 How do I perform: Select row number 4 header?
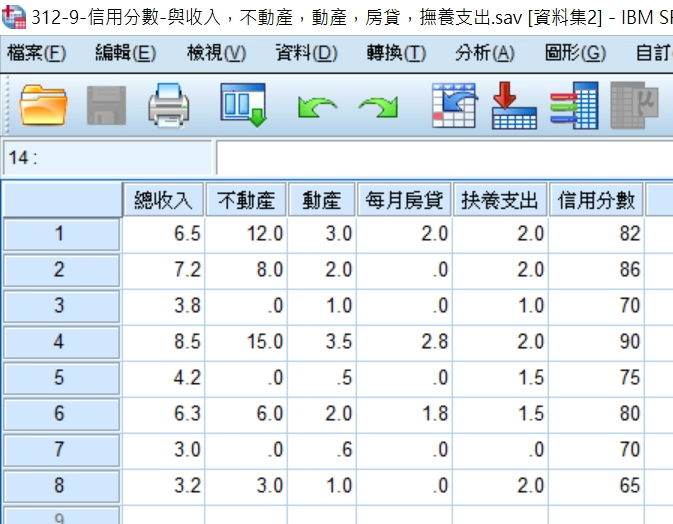coord(59,342)
